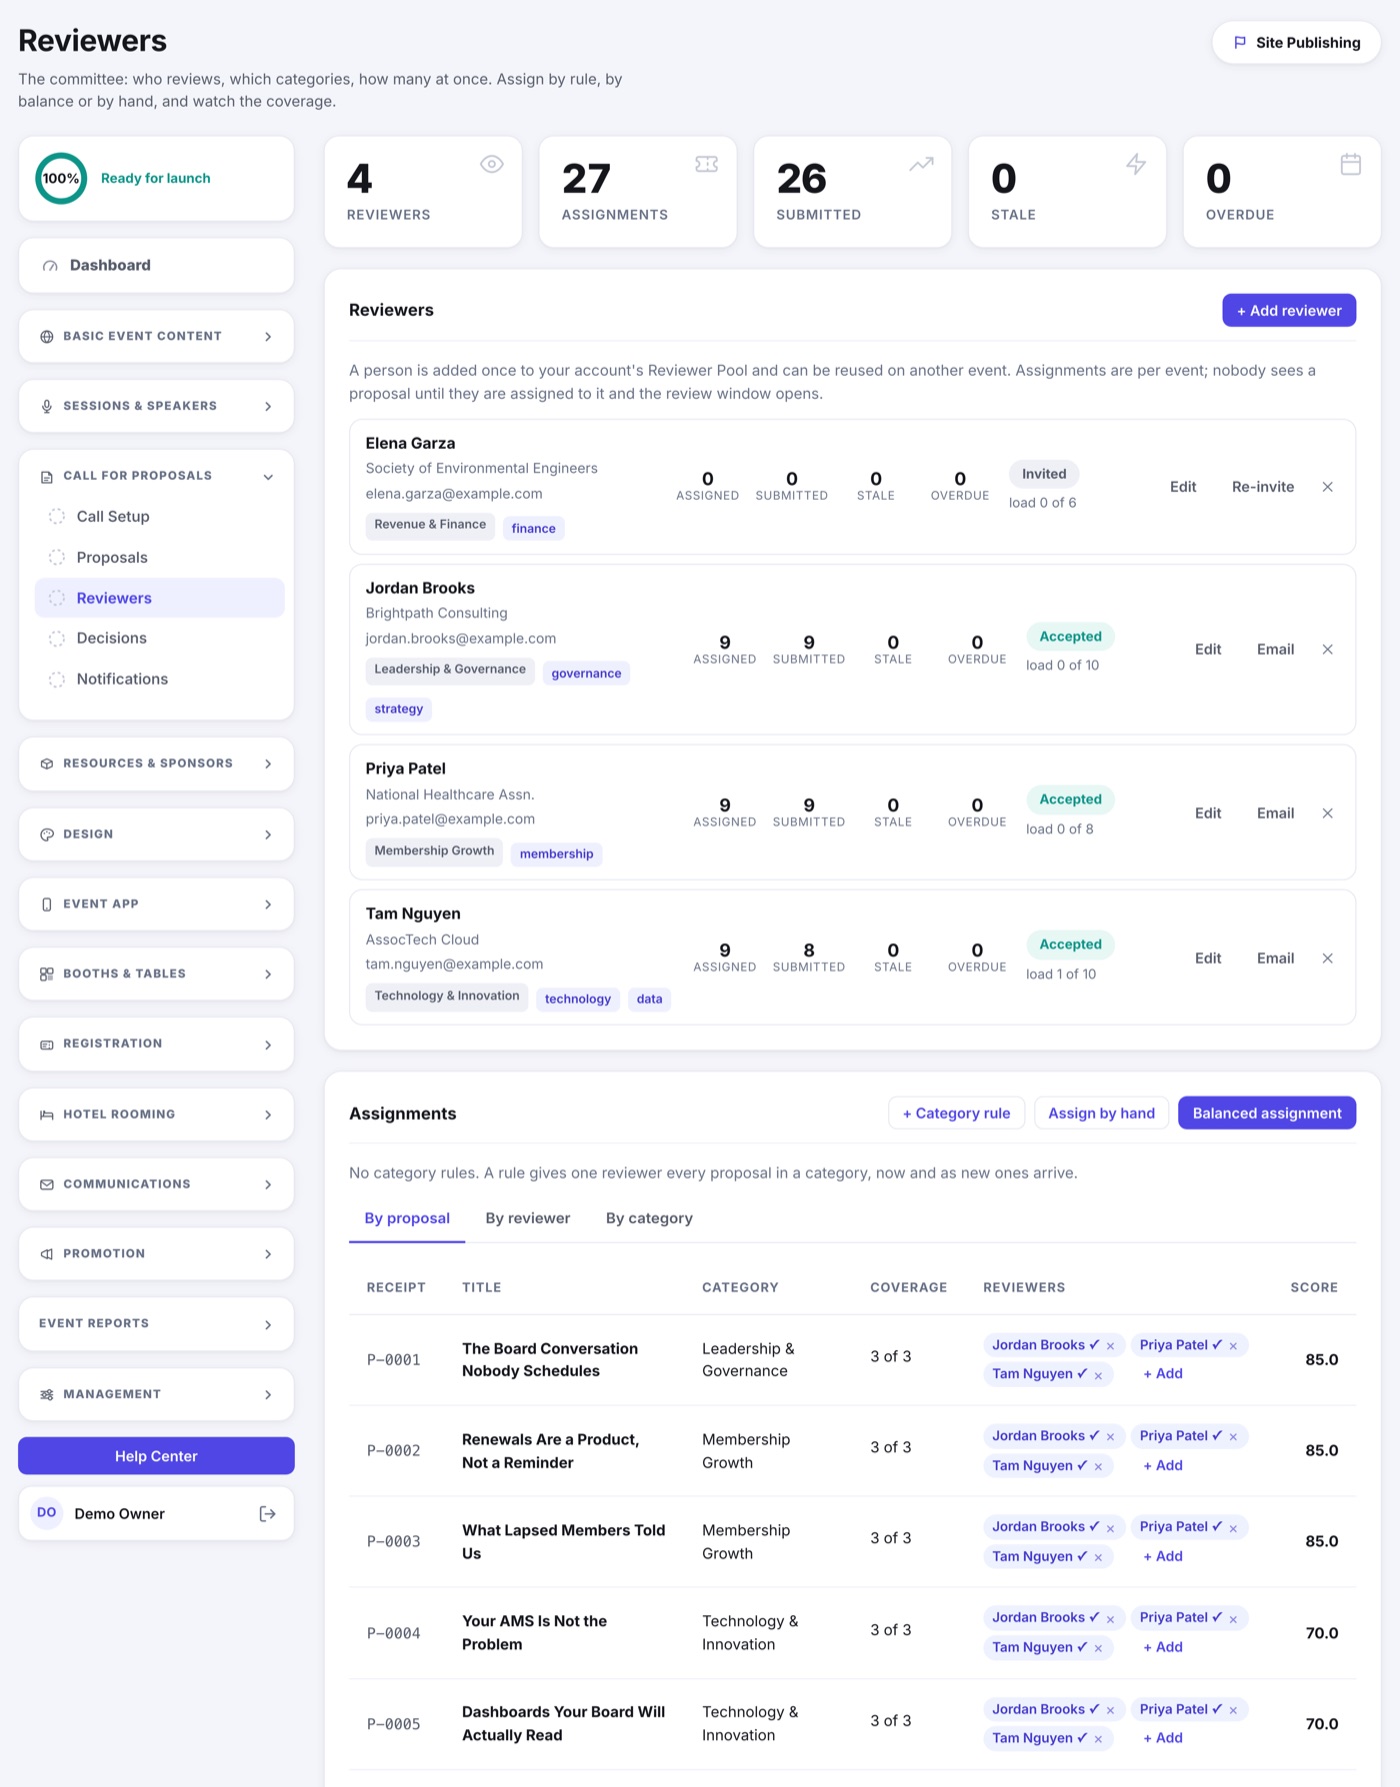Click the globe icon for Basic Event Content
This screenshot has width=1400, height=1787.
(46, 337)
